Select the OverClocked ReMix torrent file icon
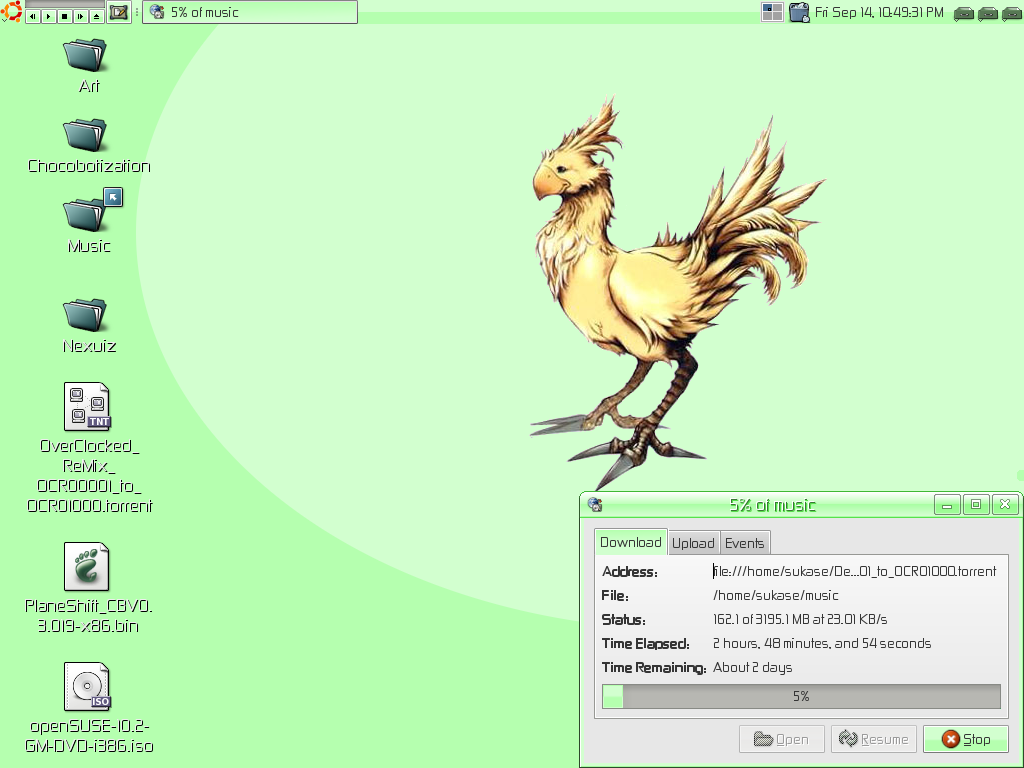 click(x=88, y=406)
